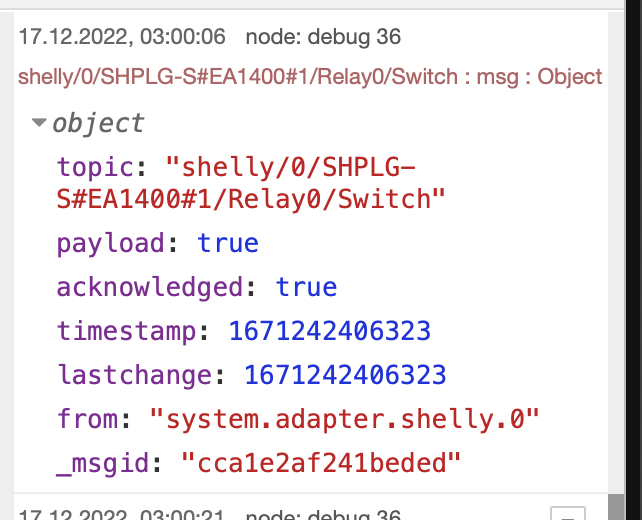Image resolution: width=642 pixels, height=520 pixels.
Task: Click the topic property key
Action: (95, 168)
